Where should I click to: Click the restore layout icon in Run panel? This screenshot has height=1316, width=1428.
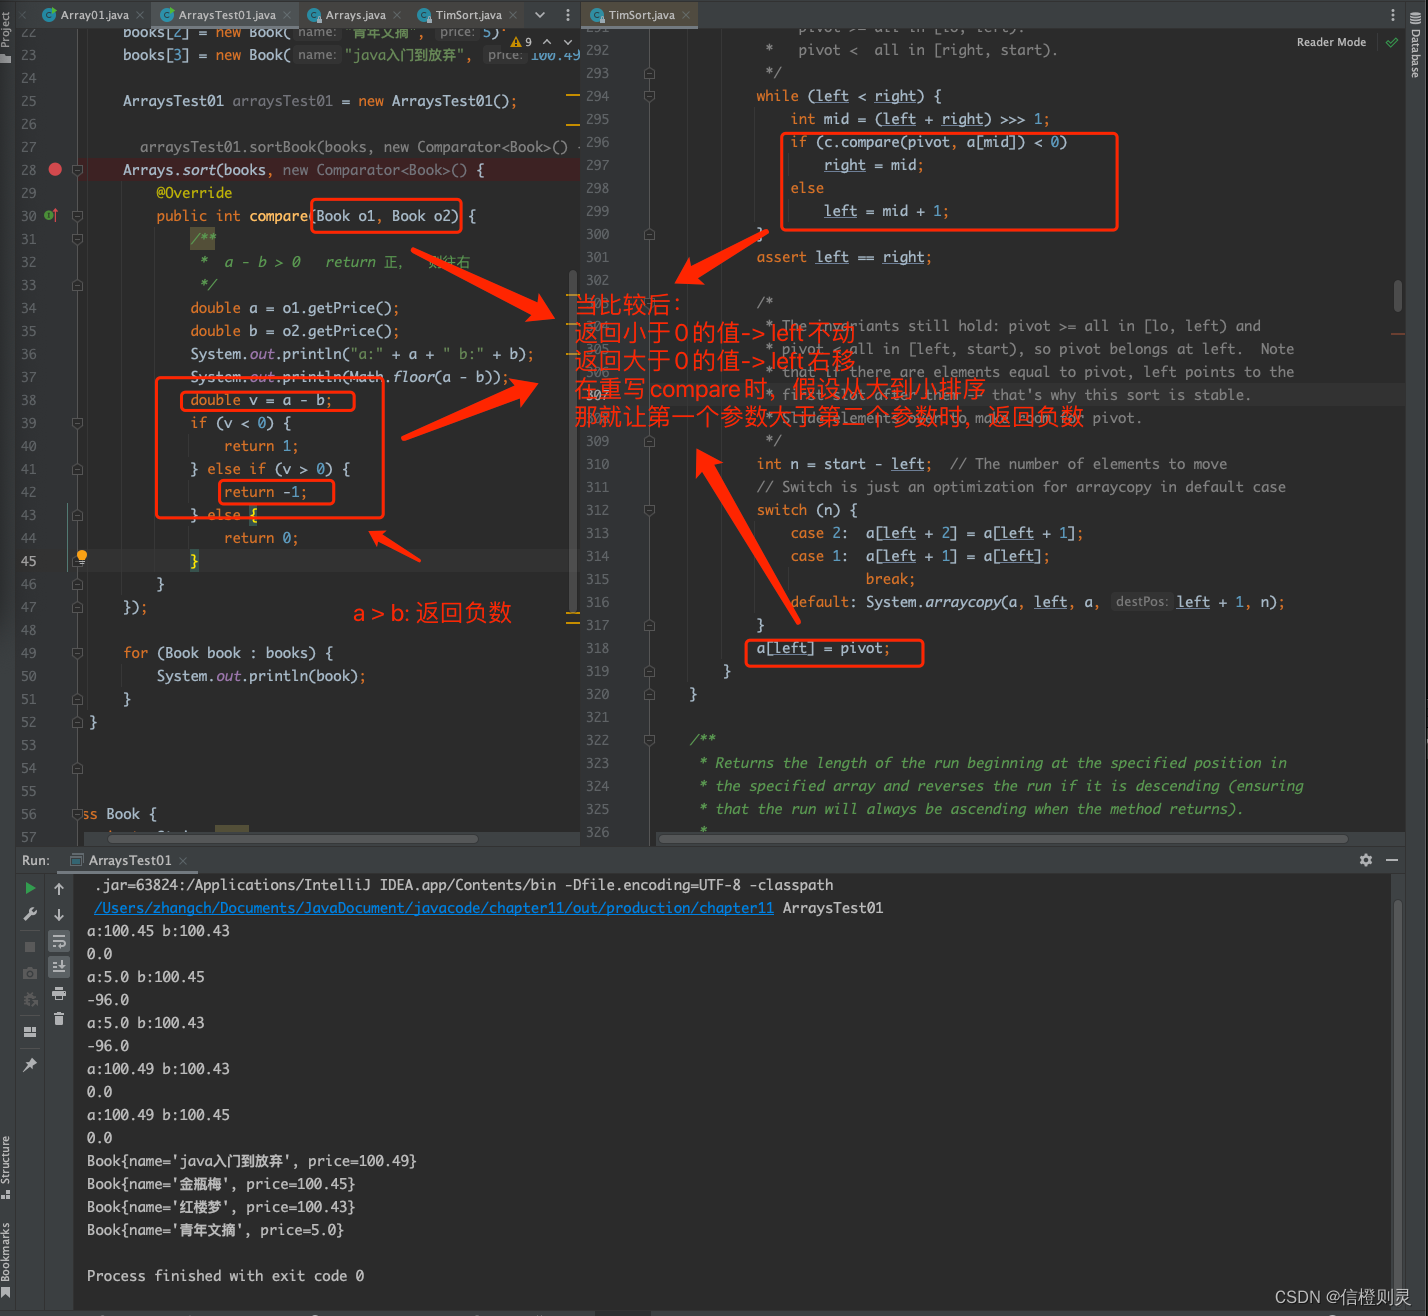[x=30, y=1032]
